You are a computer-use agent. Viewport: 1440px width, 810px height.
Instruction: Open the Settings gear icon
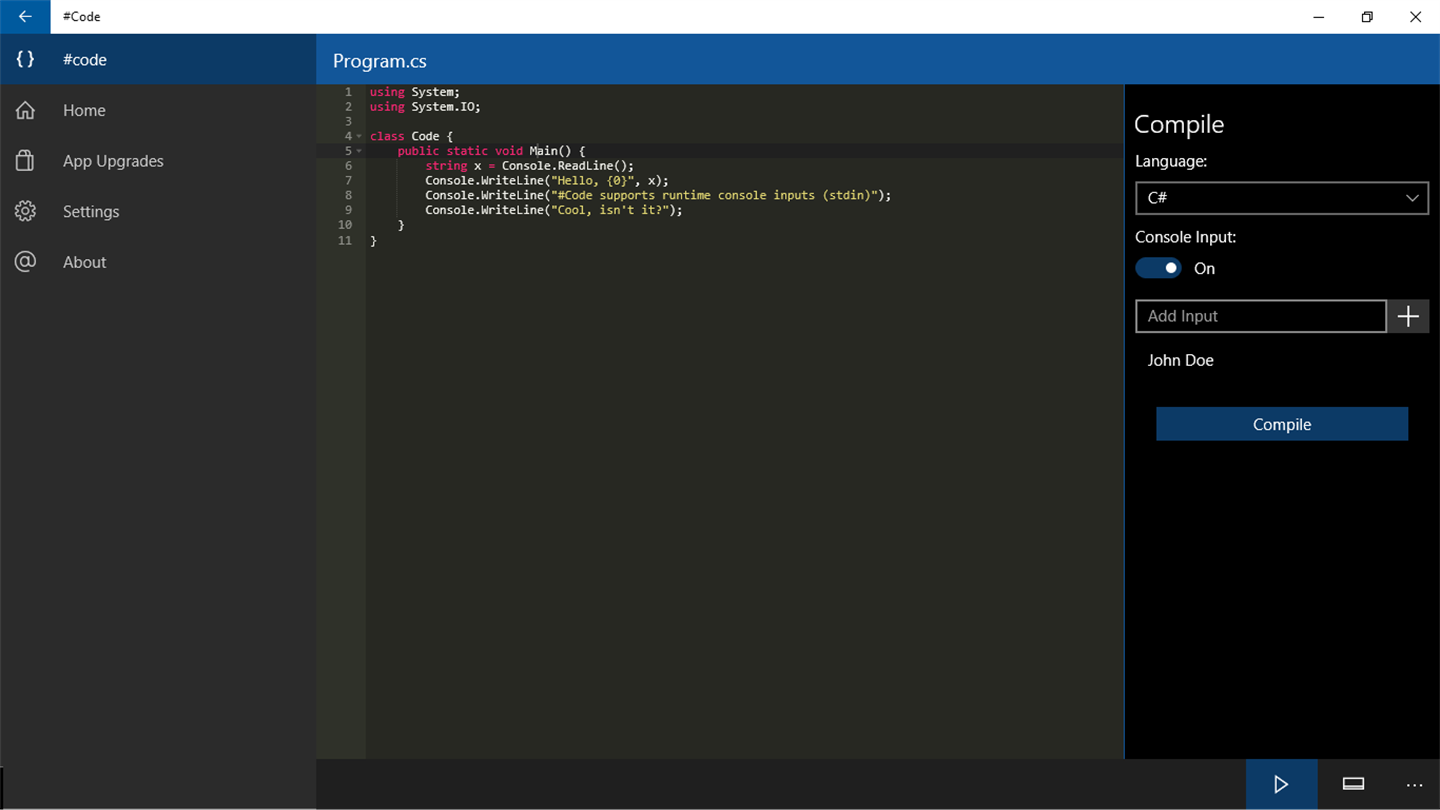tap(25, 211)
